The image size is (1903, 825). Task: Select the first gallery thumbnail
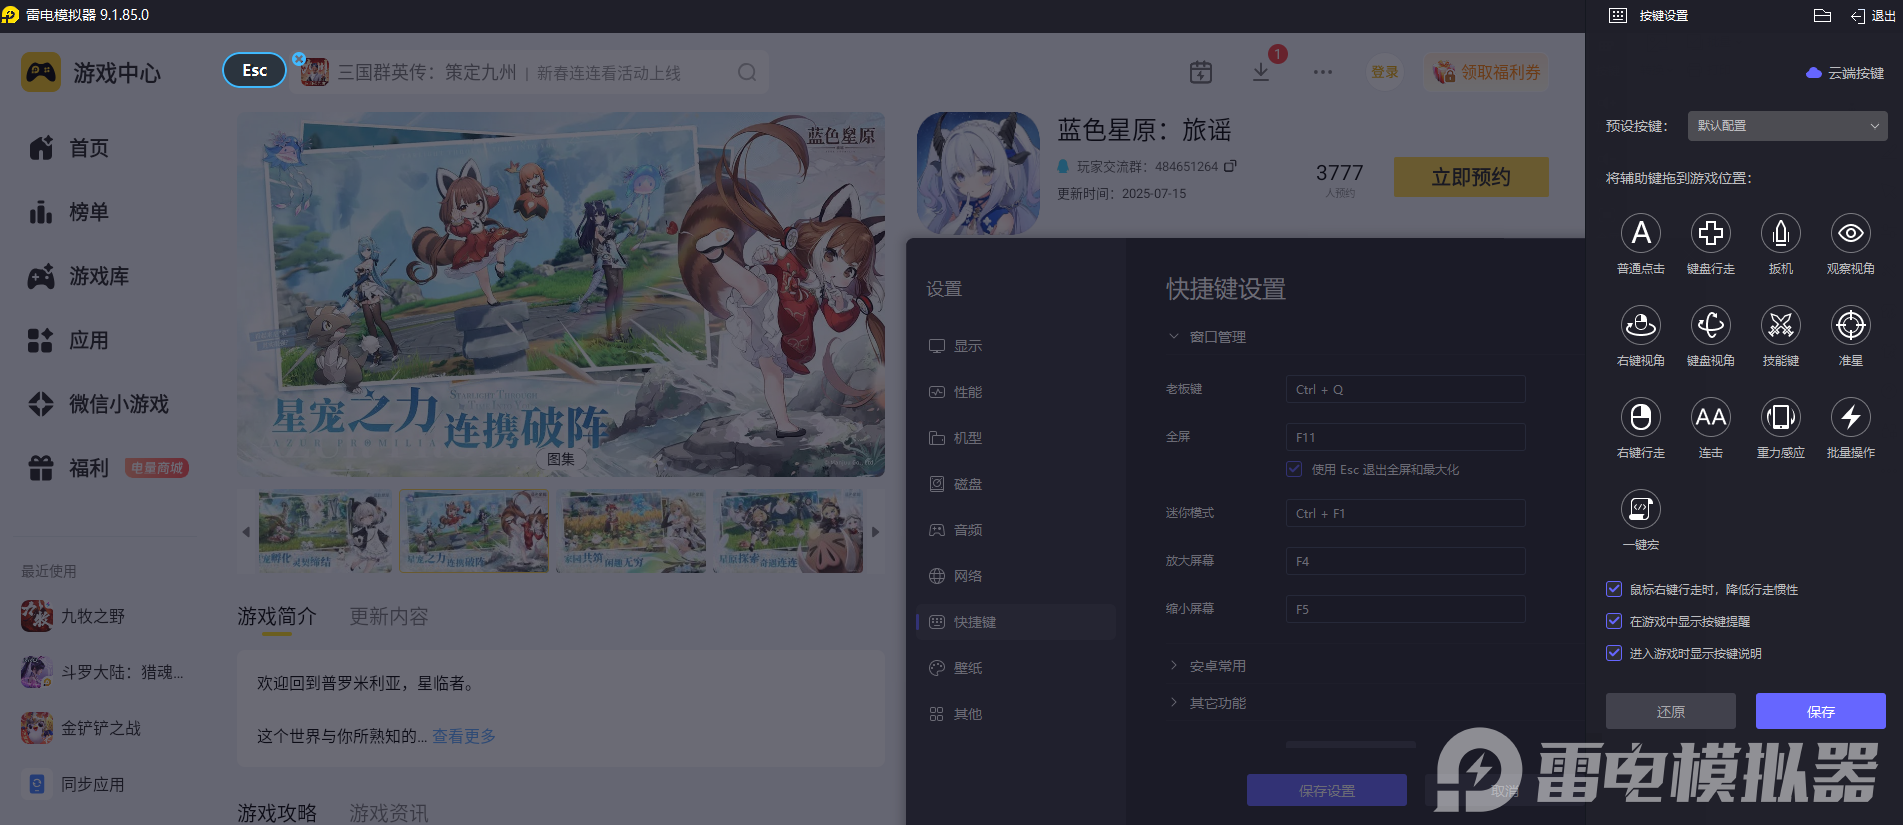point(325,531)
